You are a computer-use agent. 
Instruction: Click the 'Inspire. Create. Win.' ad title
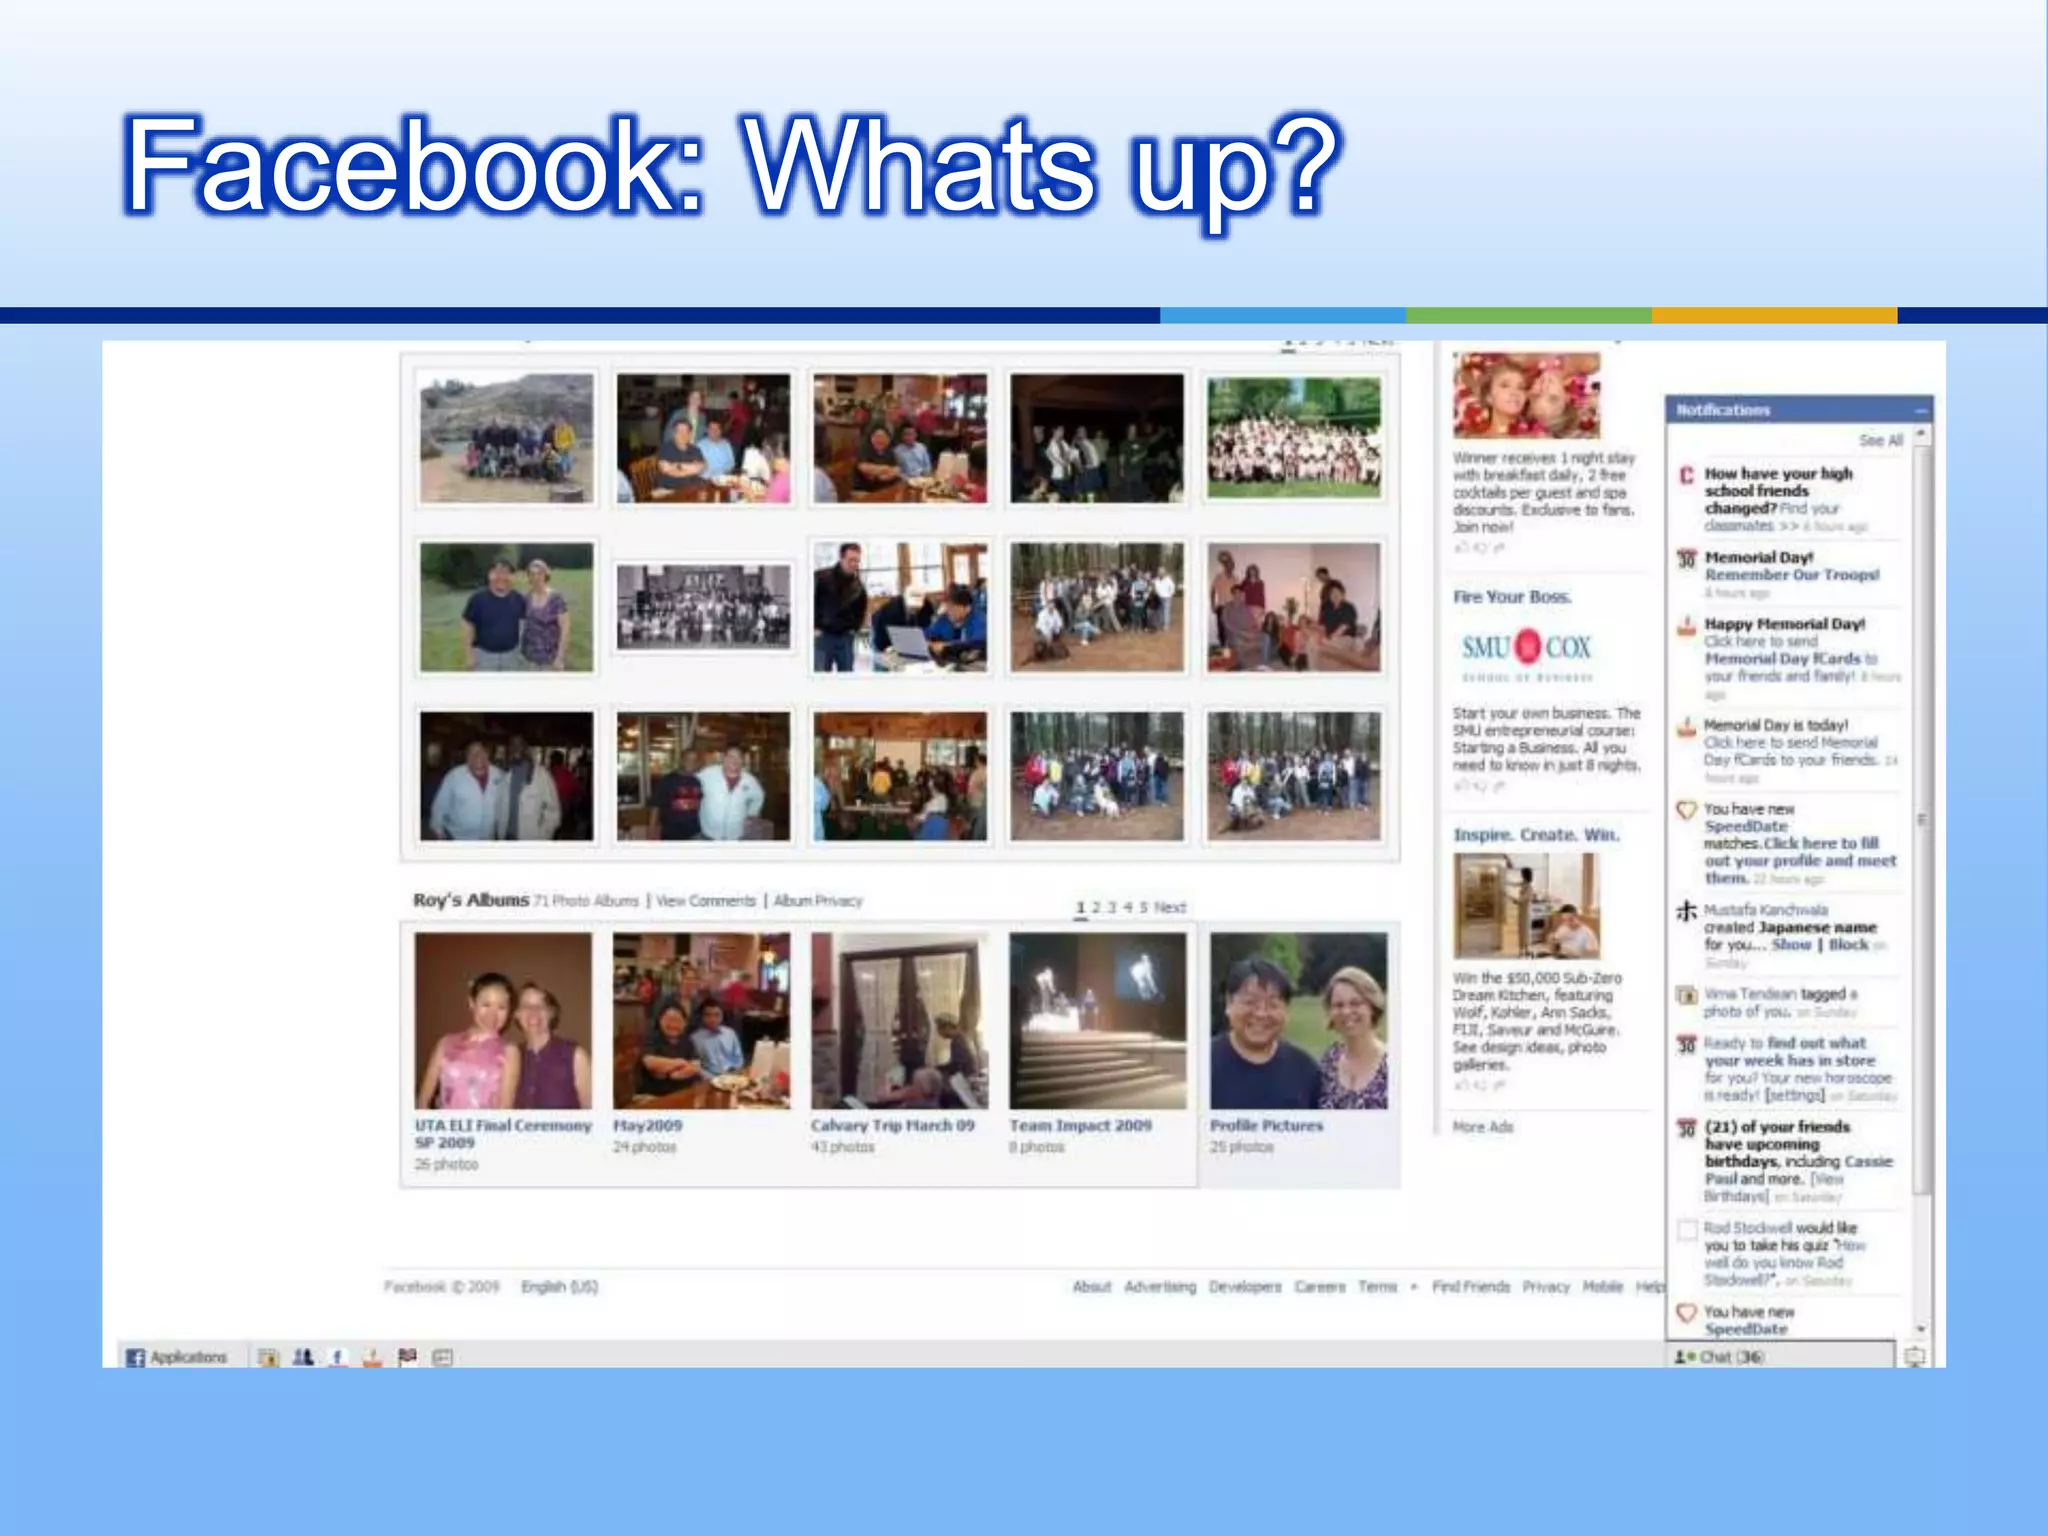[x=1536, y=835]
